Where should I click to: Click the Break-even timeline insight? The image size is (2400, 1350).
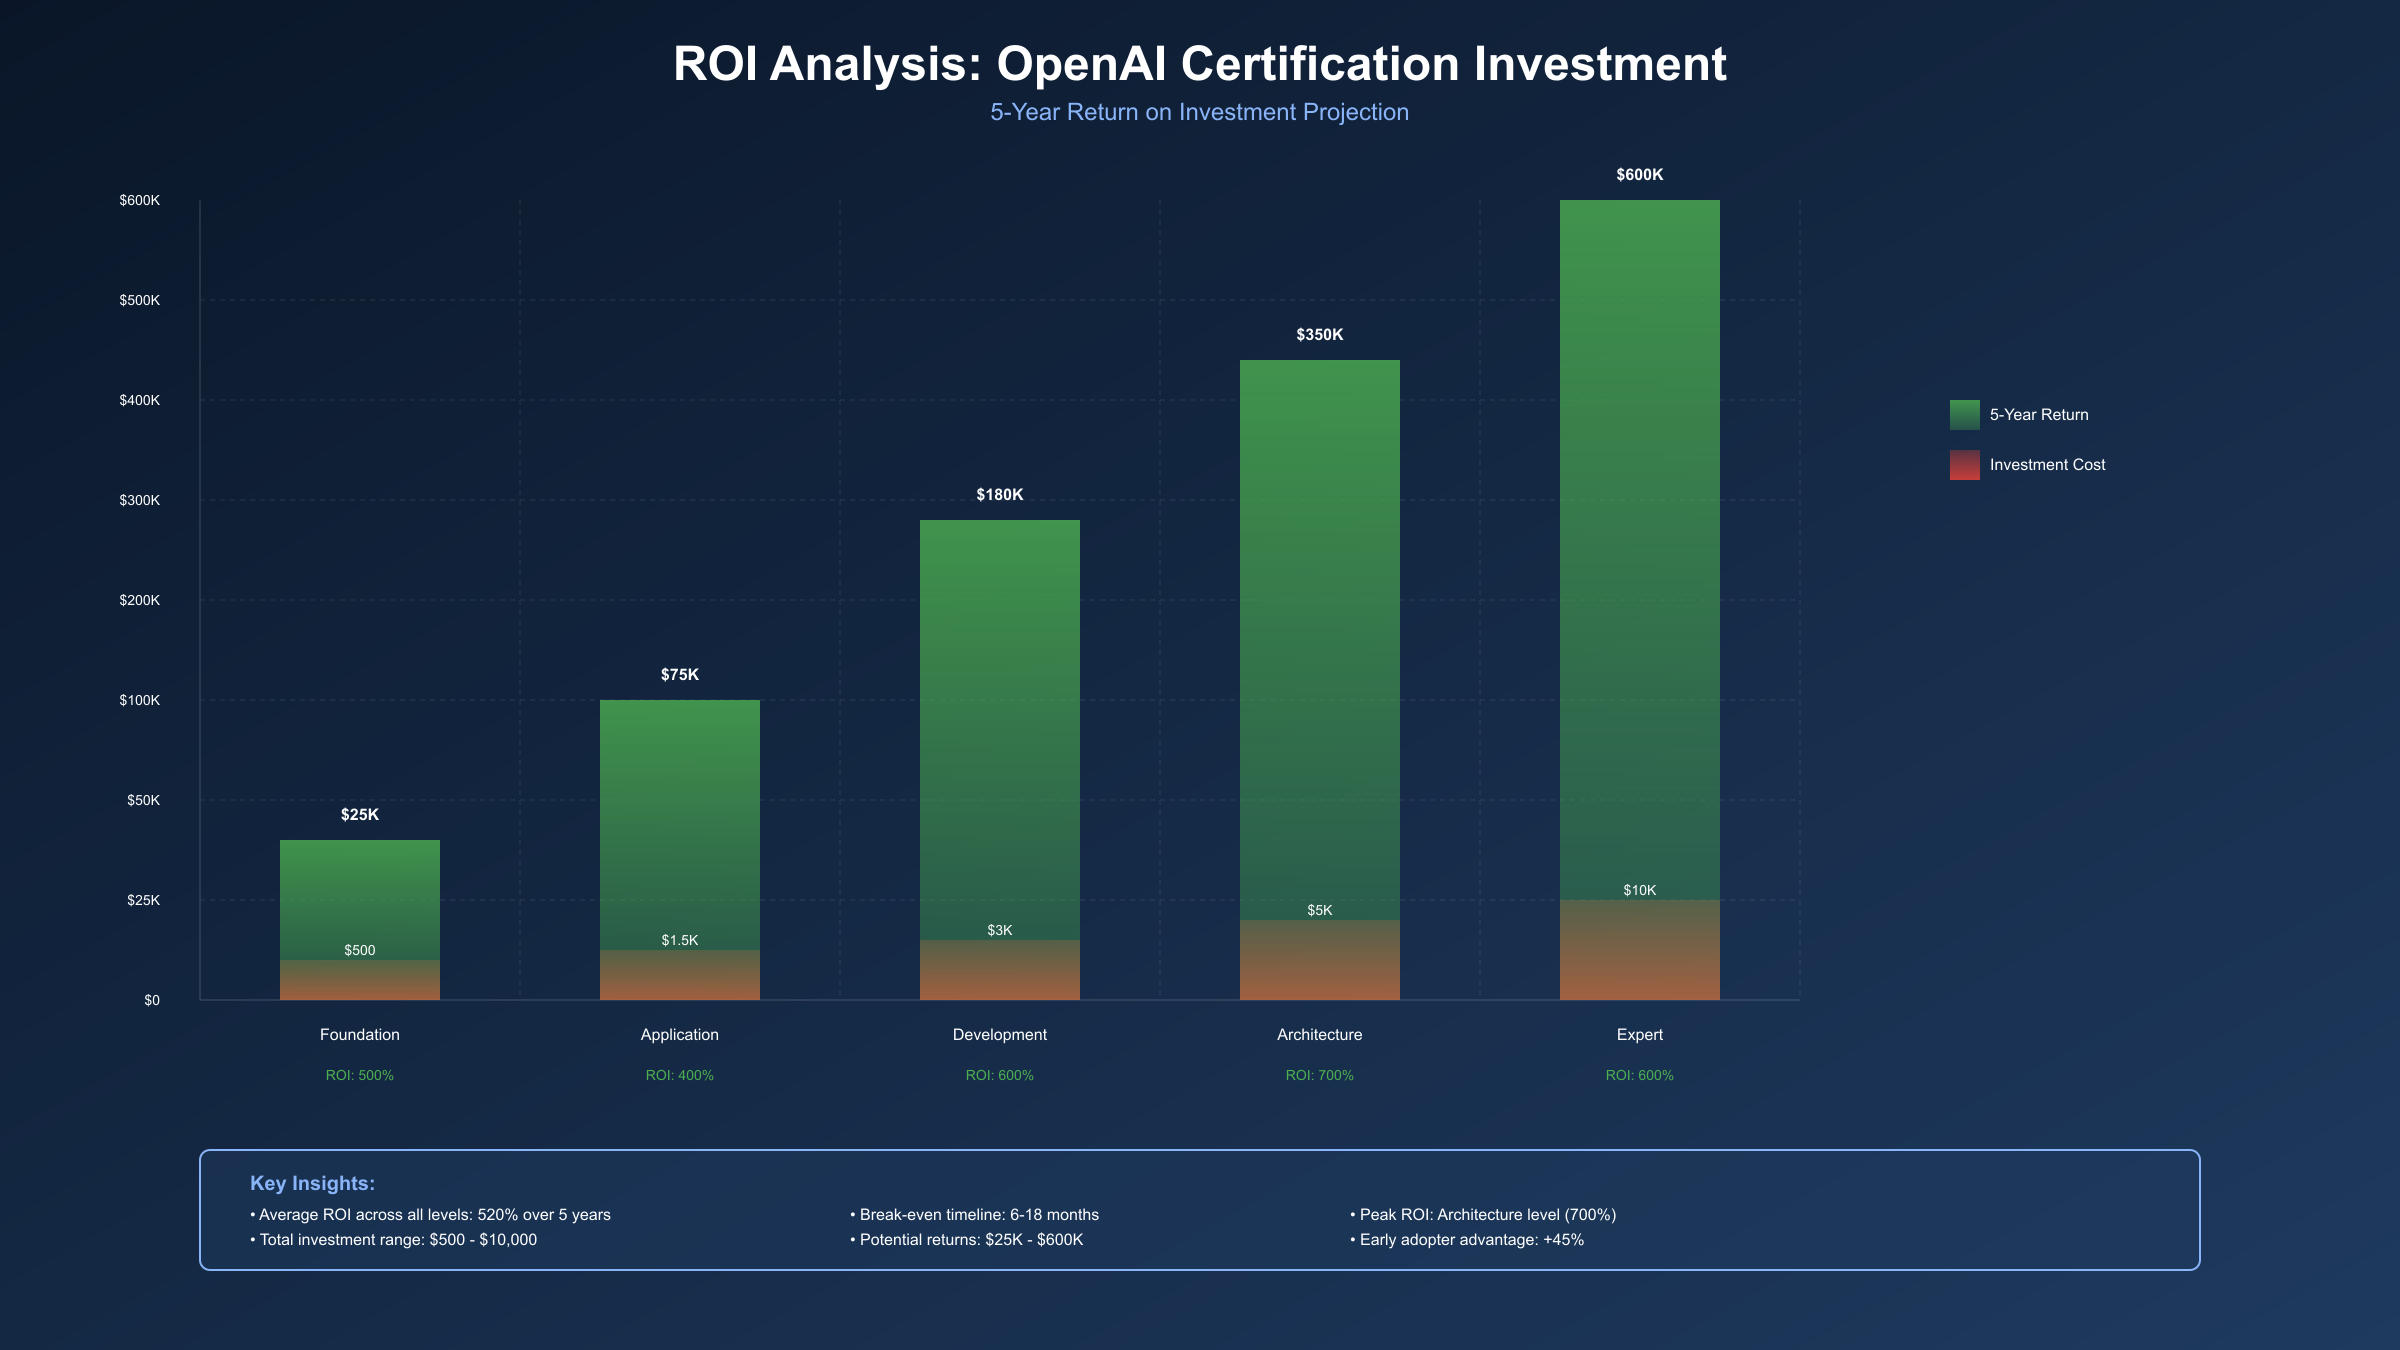[974, 1215]
